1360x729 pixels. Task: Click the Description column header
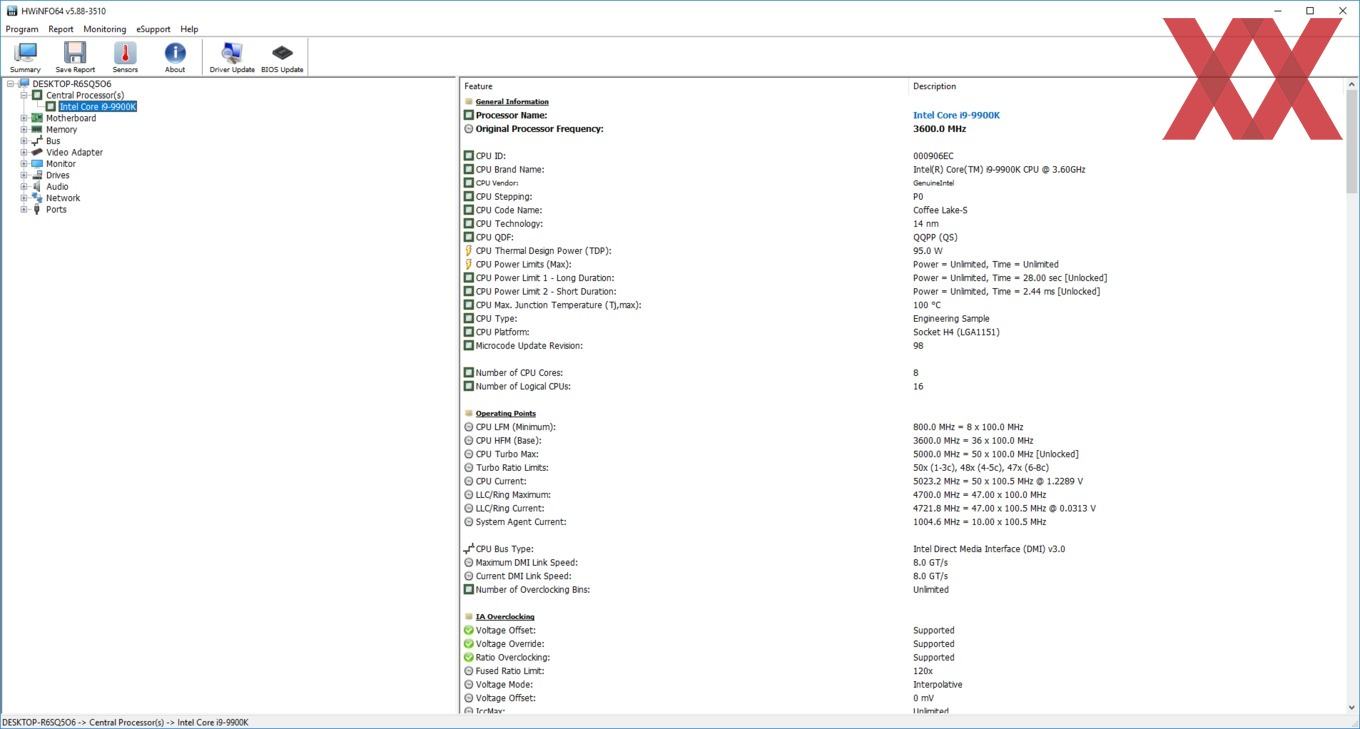pos(1126,86)
